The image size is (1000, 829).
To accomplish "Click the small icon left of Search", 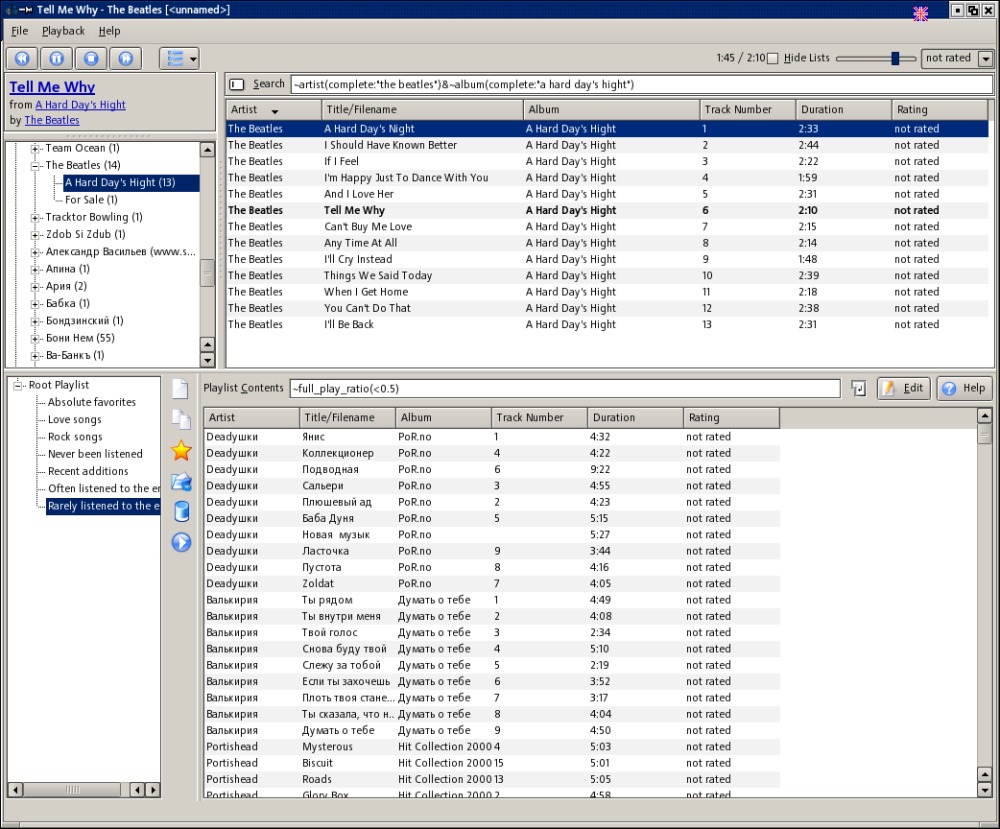I will (237, 84).
